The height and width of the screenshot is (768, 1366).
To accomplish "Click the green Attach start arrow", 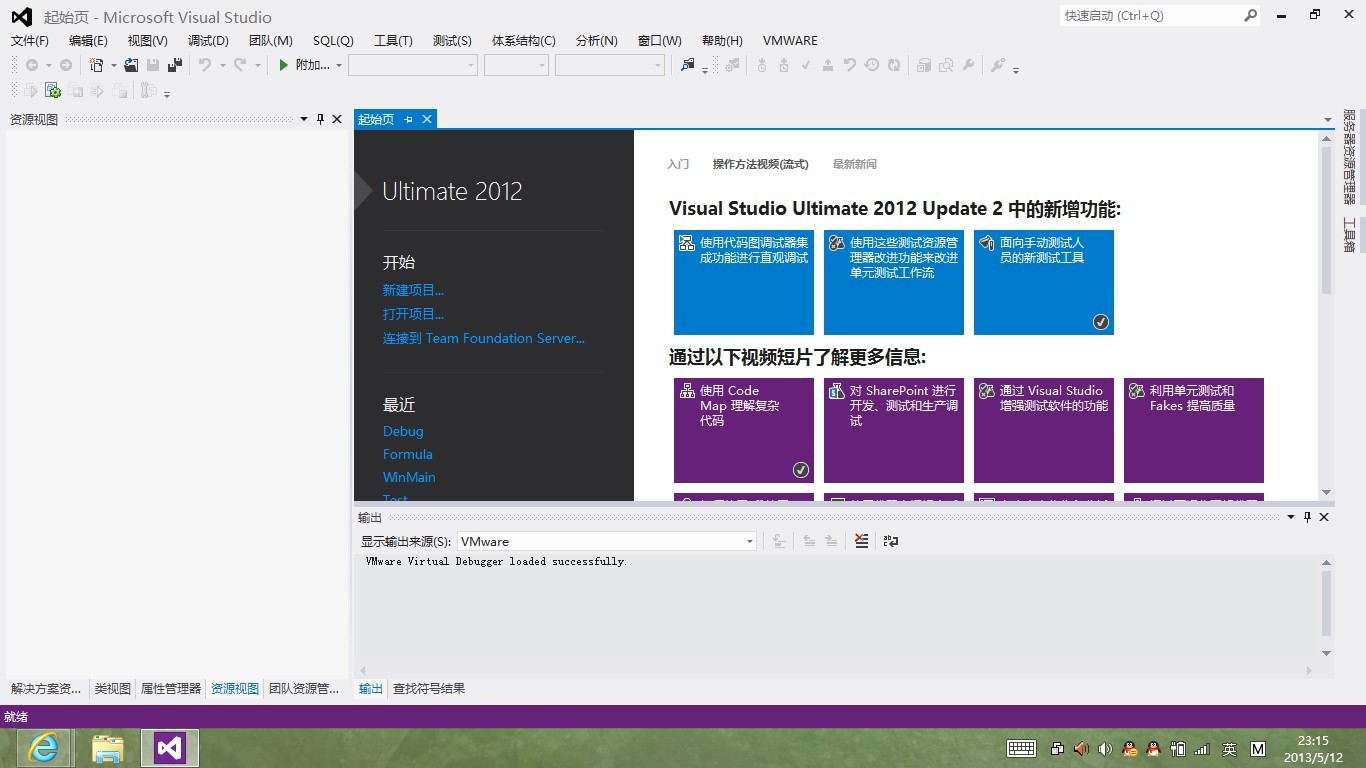I will click(284, 65).
